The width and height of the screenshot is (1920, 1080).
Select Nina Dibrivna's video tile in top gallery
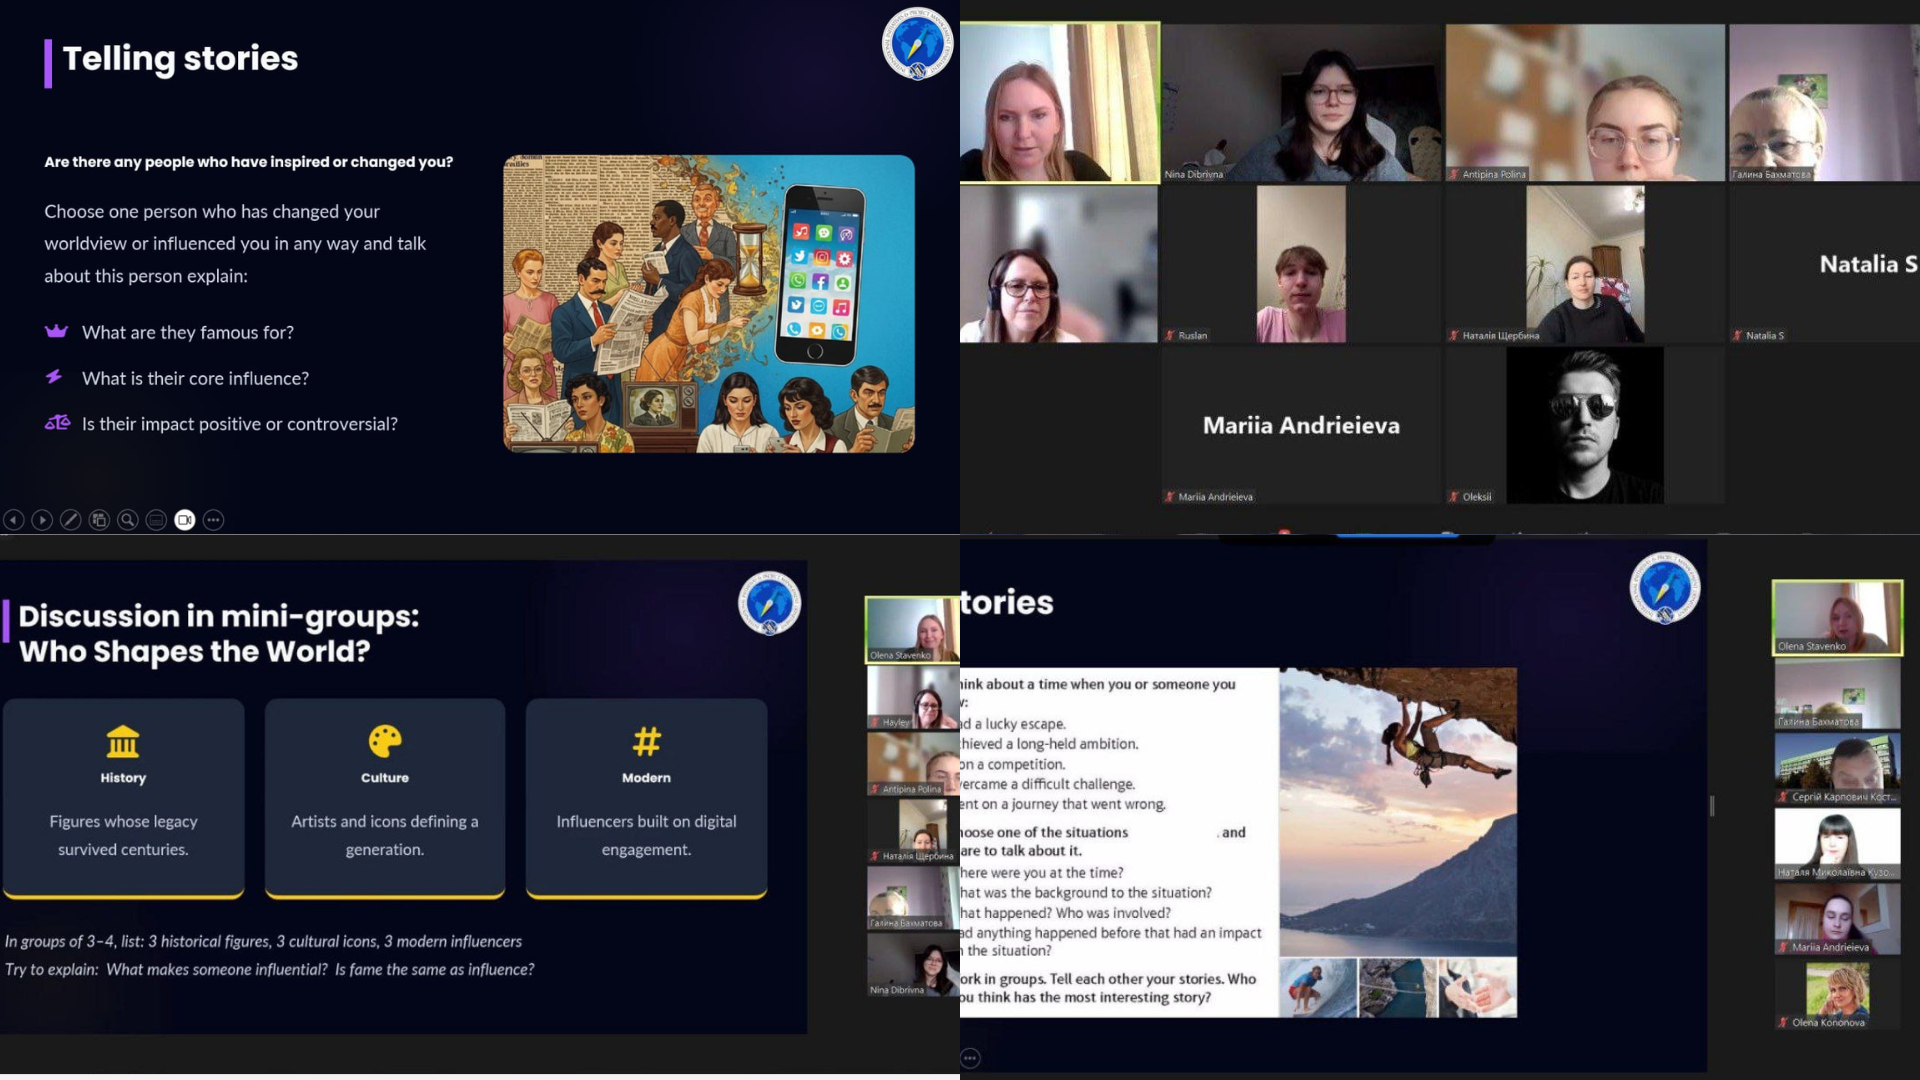tap(1302, 102)
